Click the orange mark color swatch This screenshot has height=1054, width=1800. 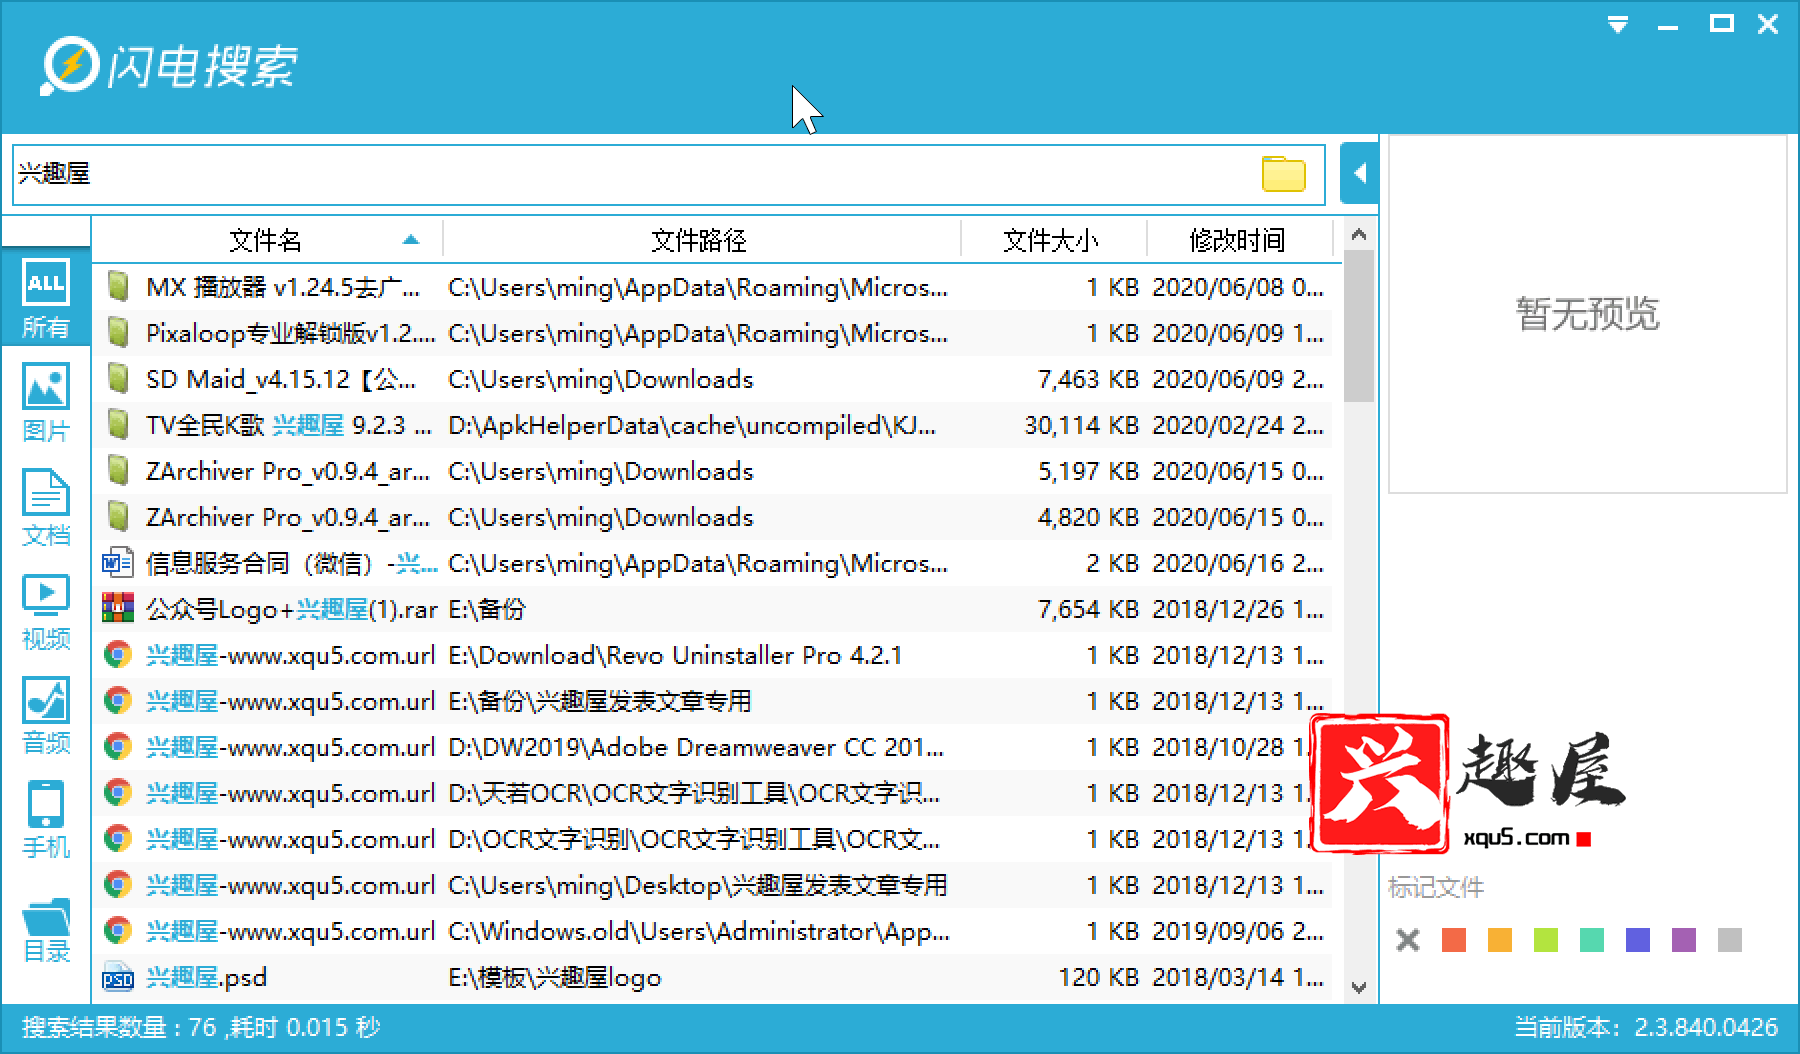pos(1500,939)
